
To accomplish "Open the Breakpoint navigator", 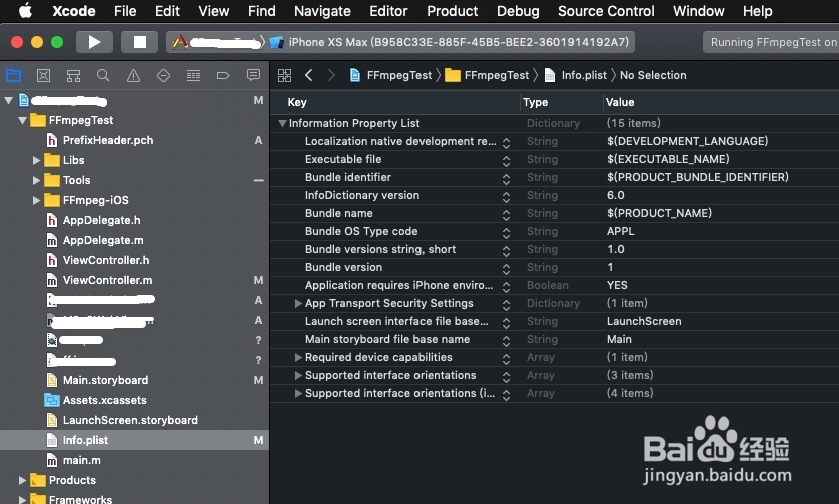I will click(x=223, y=76).
